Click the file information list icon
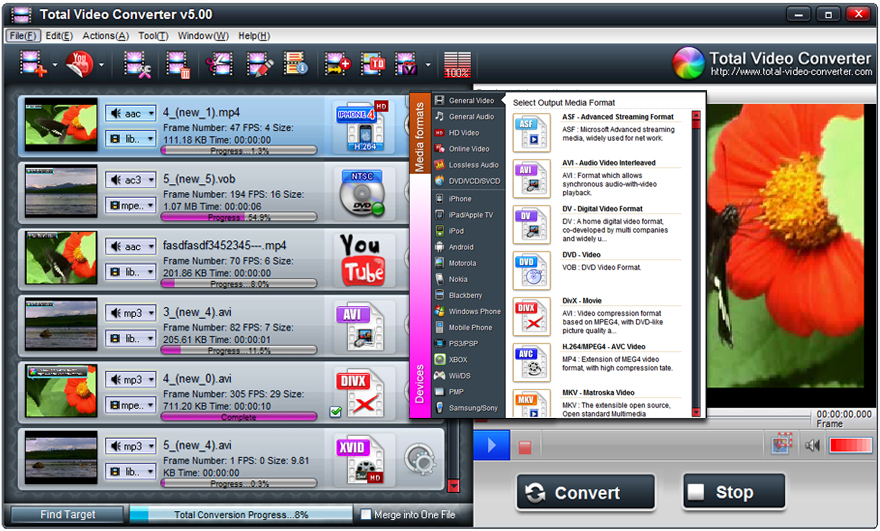Image resolution: width=880 pixels, height=531 pixels. 295,63
